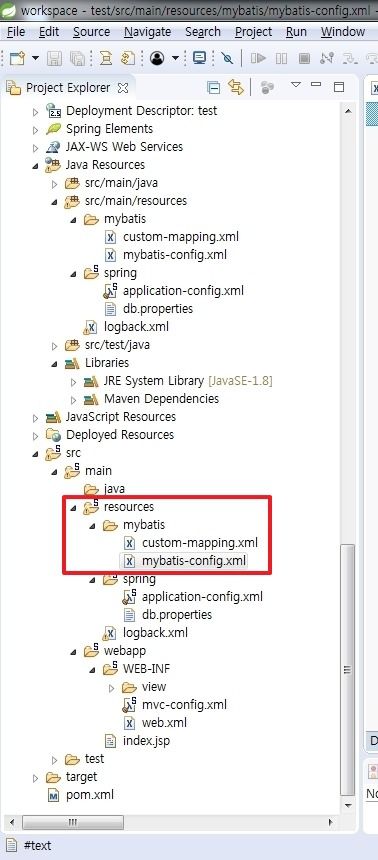
Task: Minimize the Project Explorer view
Action: click(316, 84)
